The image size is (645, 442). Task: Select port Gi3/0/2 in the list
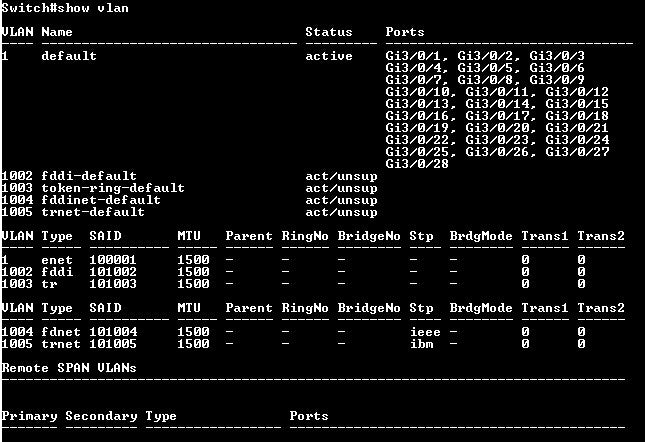tap(488, 56)
